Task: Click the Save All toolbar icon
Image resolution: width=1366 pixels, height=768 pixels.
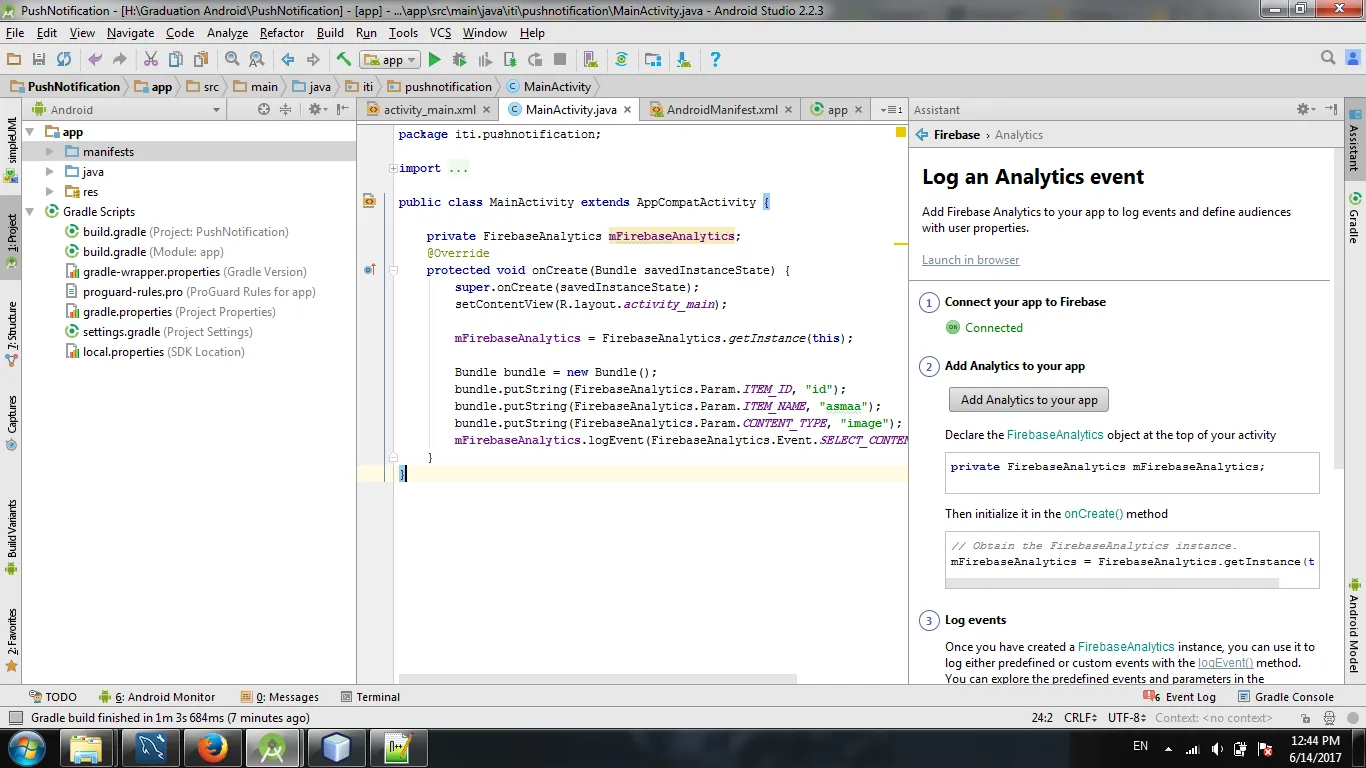Action: 39,60
